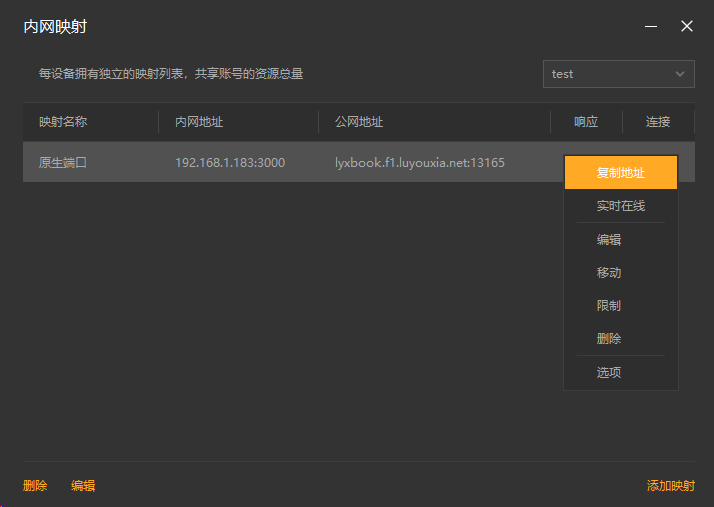
Task: Choose 实时在线 in context menu
Action: 621,206
